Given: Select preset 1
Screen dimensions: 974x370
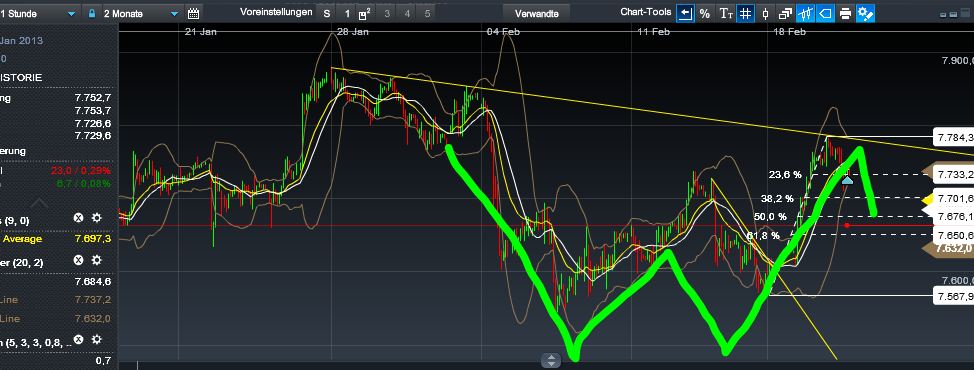Looking at the screenshot, I should tap(347, 13).
